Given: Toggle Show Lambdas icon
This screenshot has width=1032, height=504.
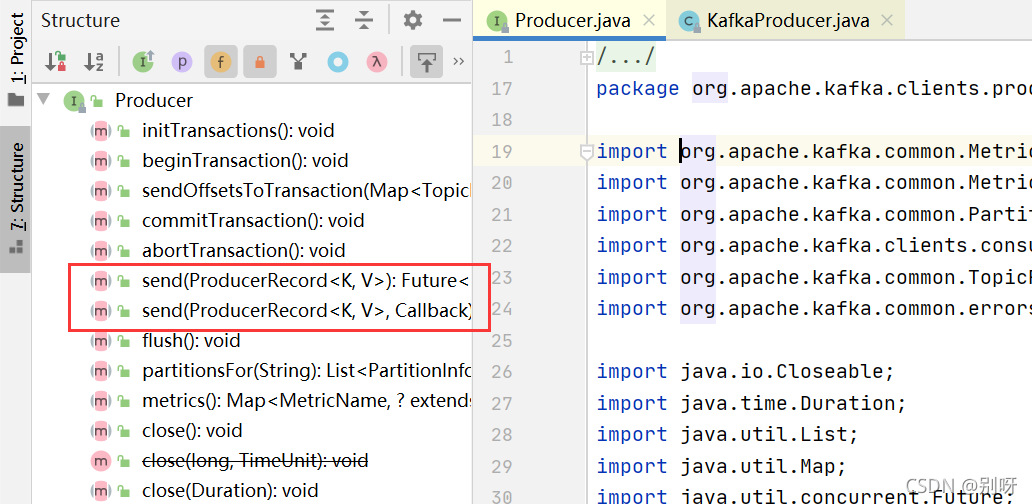Looking at the screenshot, I should [376, 62].
